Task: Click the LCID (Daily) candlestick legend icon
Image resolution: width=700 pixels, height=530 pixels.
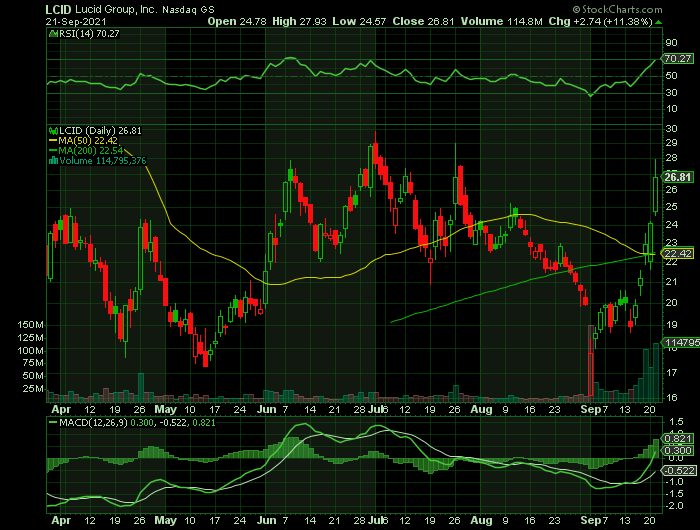Action: [53, 131]
